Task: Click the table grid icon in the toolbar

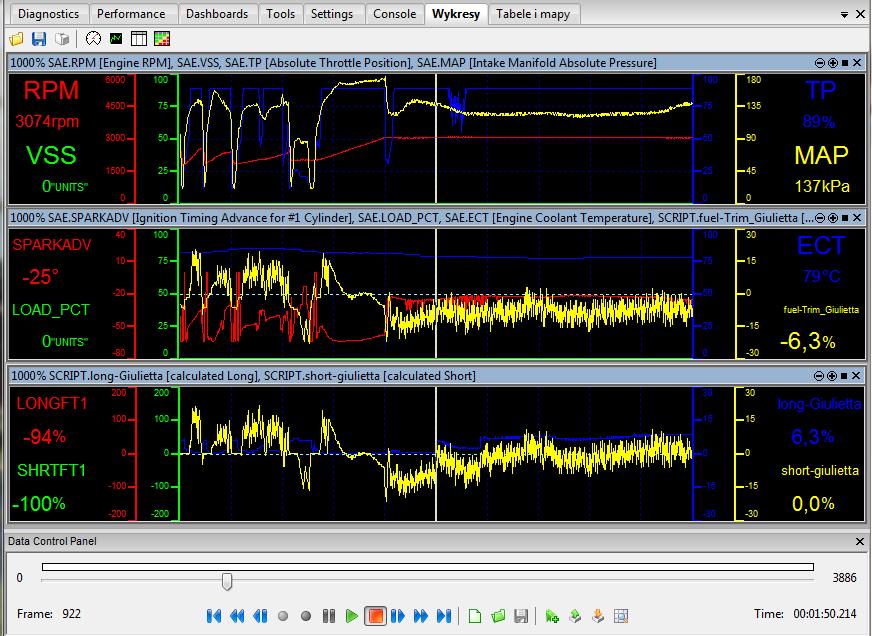Action: (x=138, y=39)
